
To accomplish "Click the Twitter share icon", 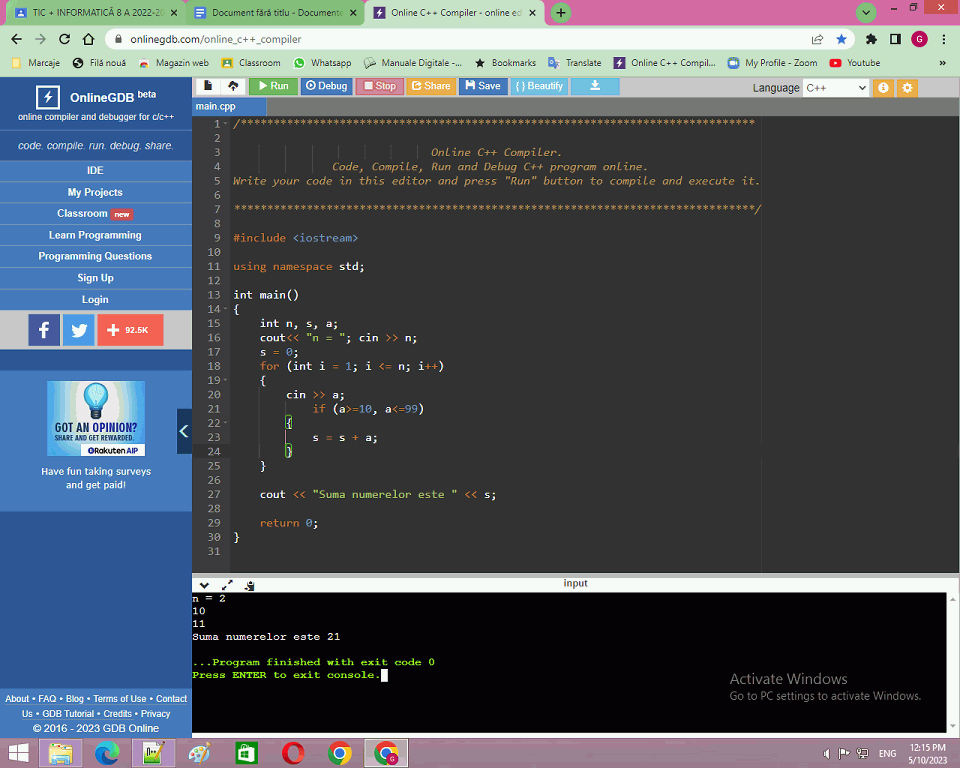I will pos(78,330).
